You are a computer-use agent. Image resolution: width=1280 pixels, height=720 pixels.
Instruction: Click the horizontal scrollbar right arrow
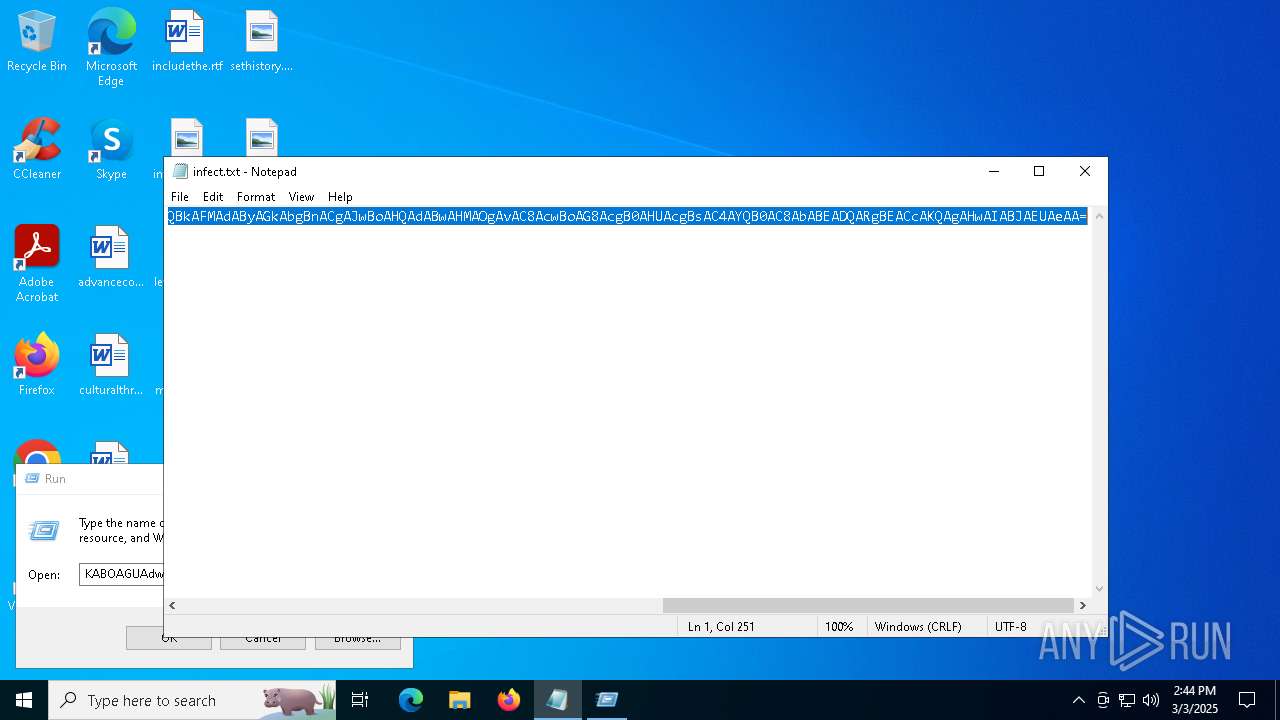click(1082, 605)
